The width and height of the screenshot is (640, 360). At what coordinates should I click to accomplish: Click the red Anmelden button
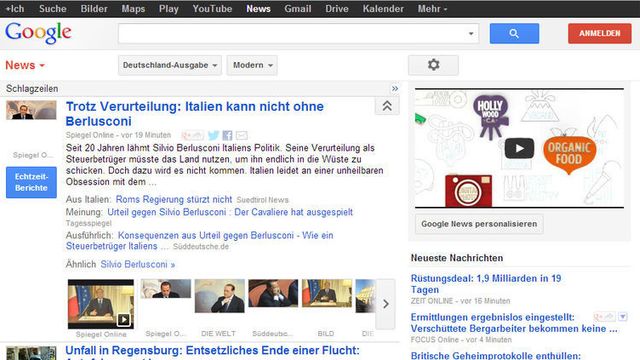point(600,33)
